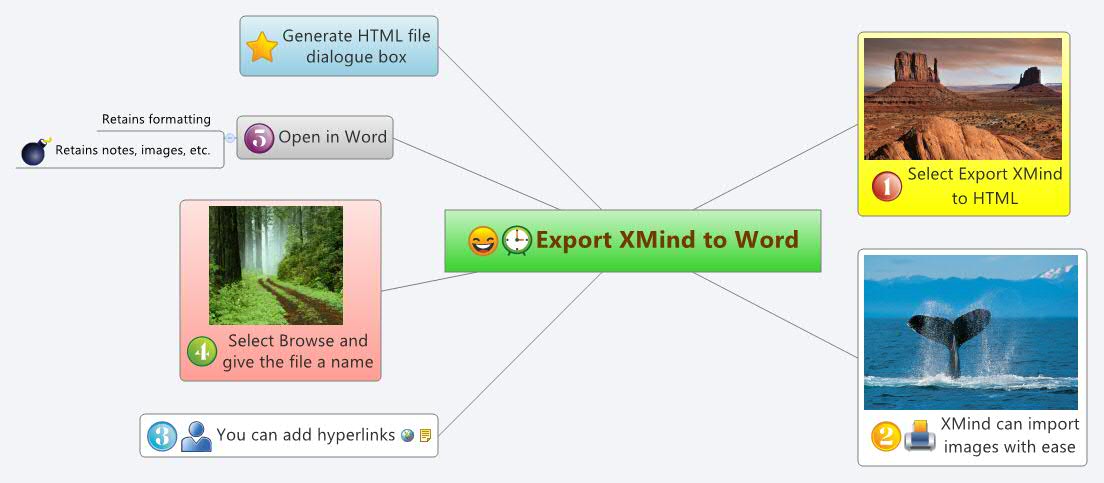
Task: Click the bomb marker icon
Action: click(x=35, y=151)
